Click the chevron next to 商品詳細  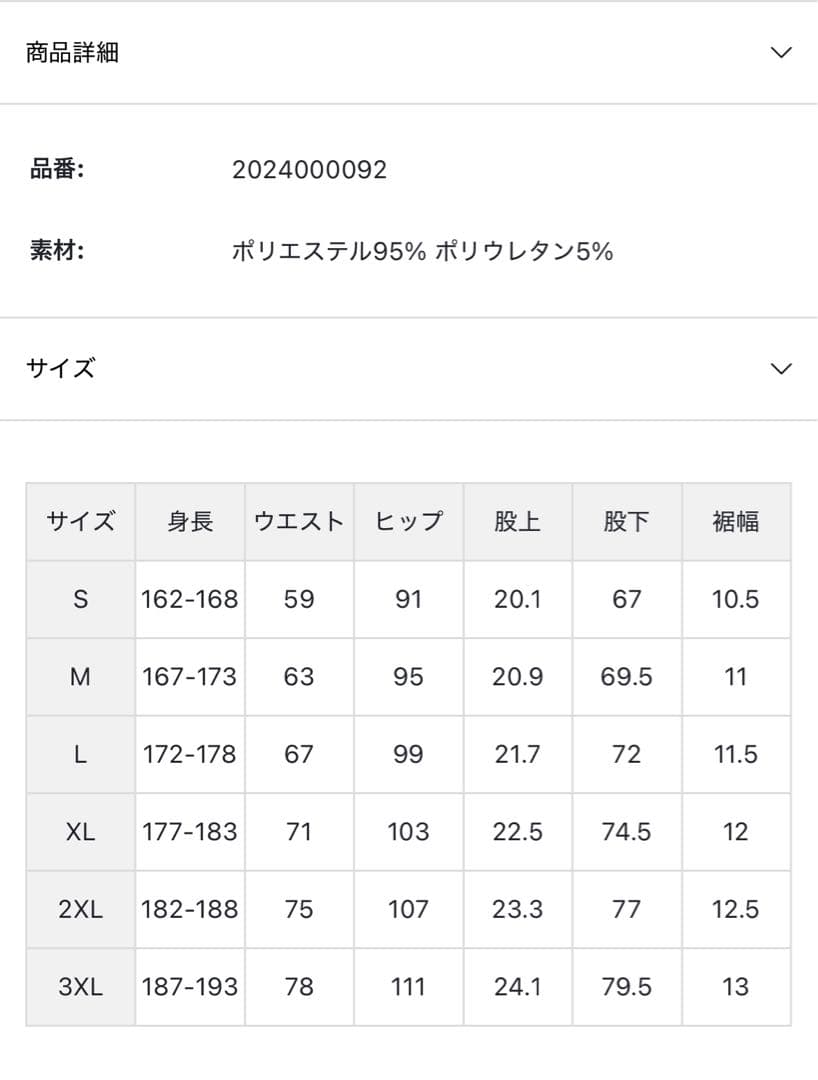[779, 52]
